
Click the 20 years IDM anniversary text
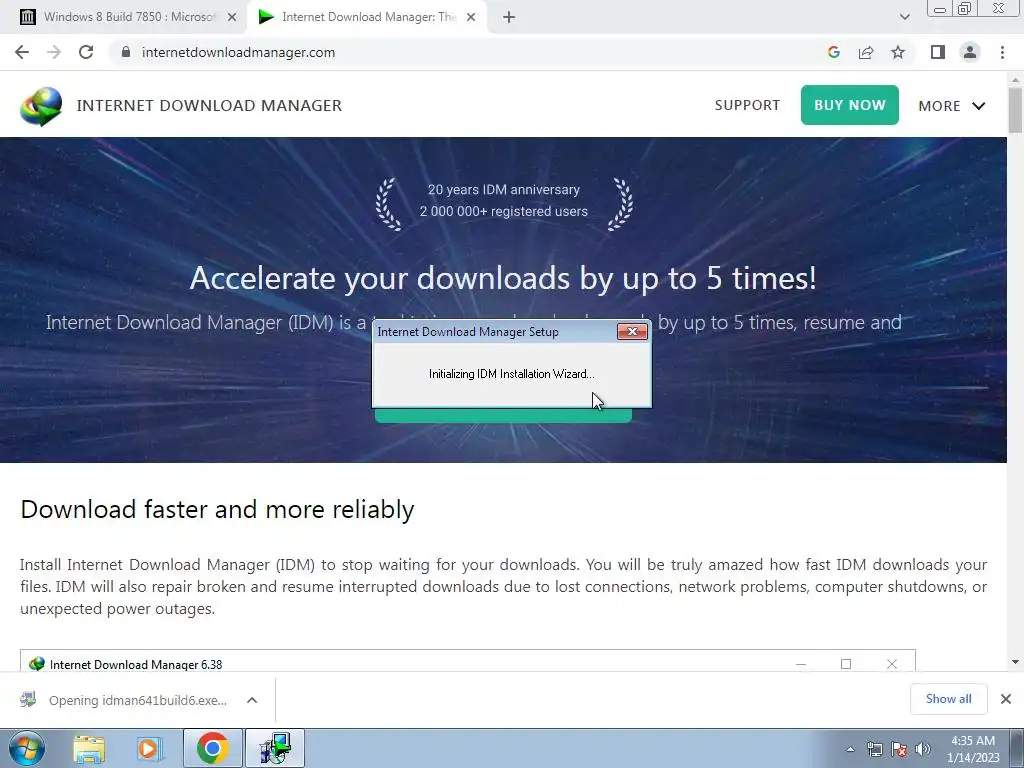tap(504, 189)
